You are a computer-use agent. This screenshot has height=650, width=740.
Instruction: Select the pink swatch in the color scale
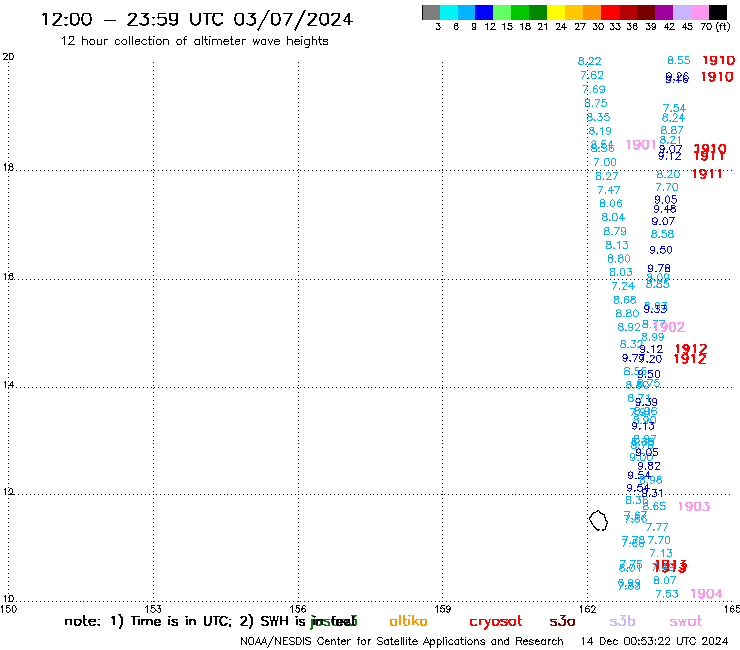click(700, 12)
